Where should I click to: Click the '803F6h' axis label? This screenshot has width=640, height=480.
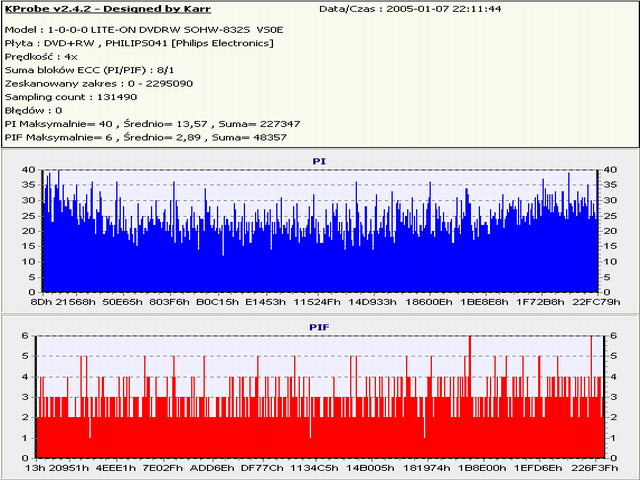(x=169, y=302)
